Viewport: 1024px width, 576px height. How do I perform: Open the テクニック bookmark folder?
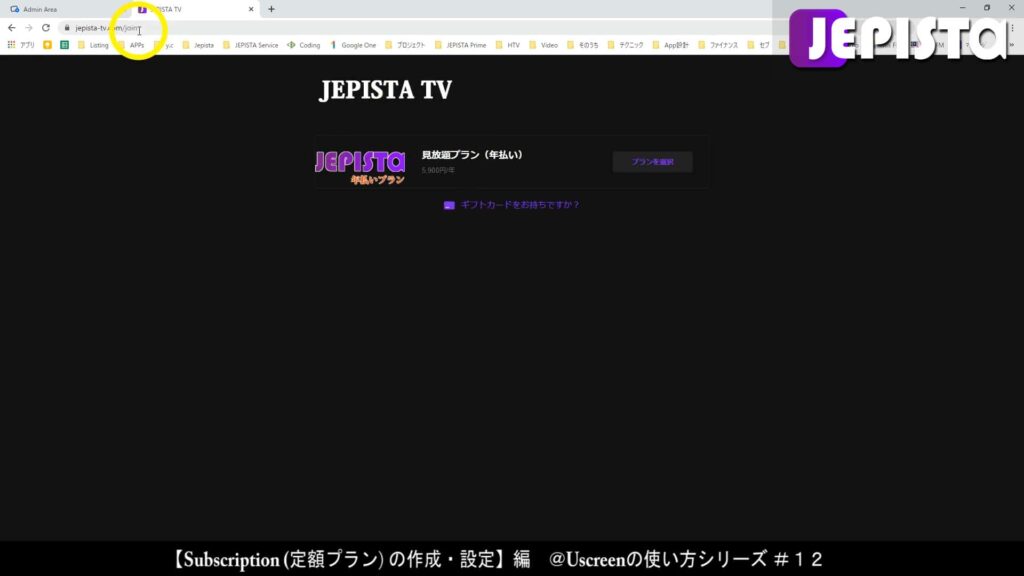626,45
